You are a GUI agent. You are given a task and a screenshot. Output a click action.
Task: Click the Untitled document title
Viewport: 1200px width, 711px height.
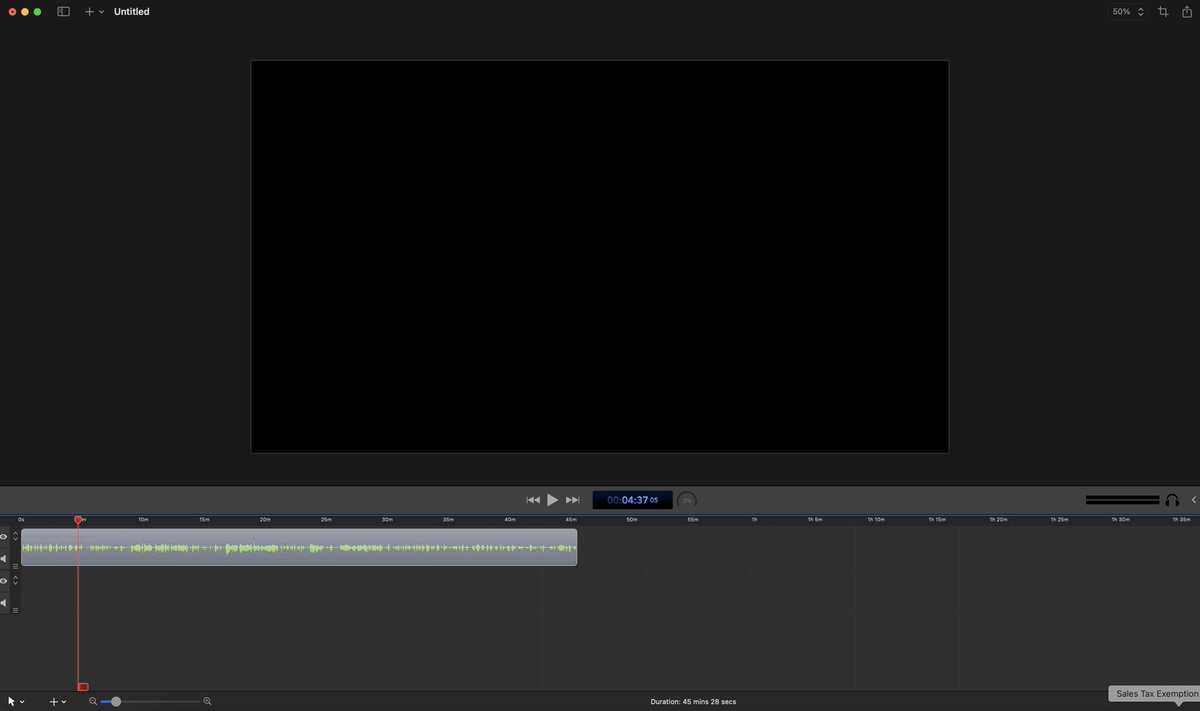(x=131, y=12)
